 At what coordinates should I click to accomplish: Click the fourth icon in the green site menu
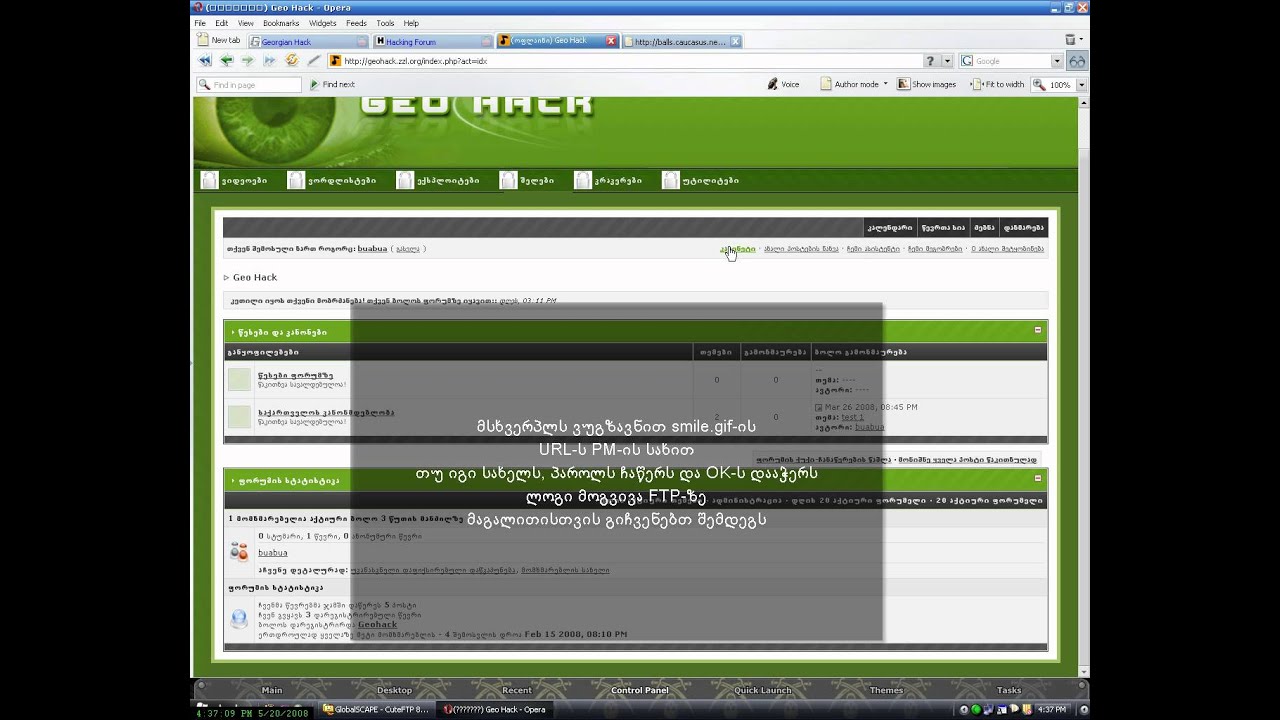click(508, 180)
